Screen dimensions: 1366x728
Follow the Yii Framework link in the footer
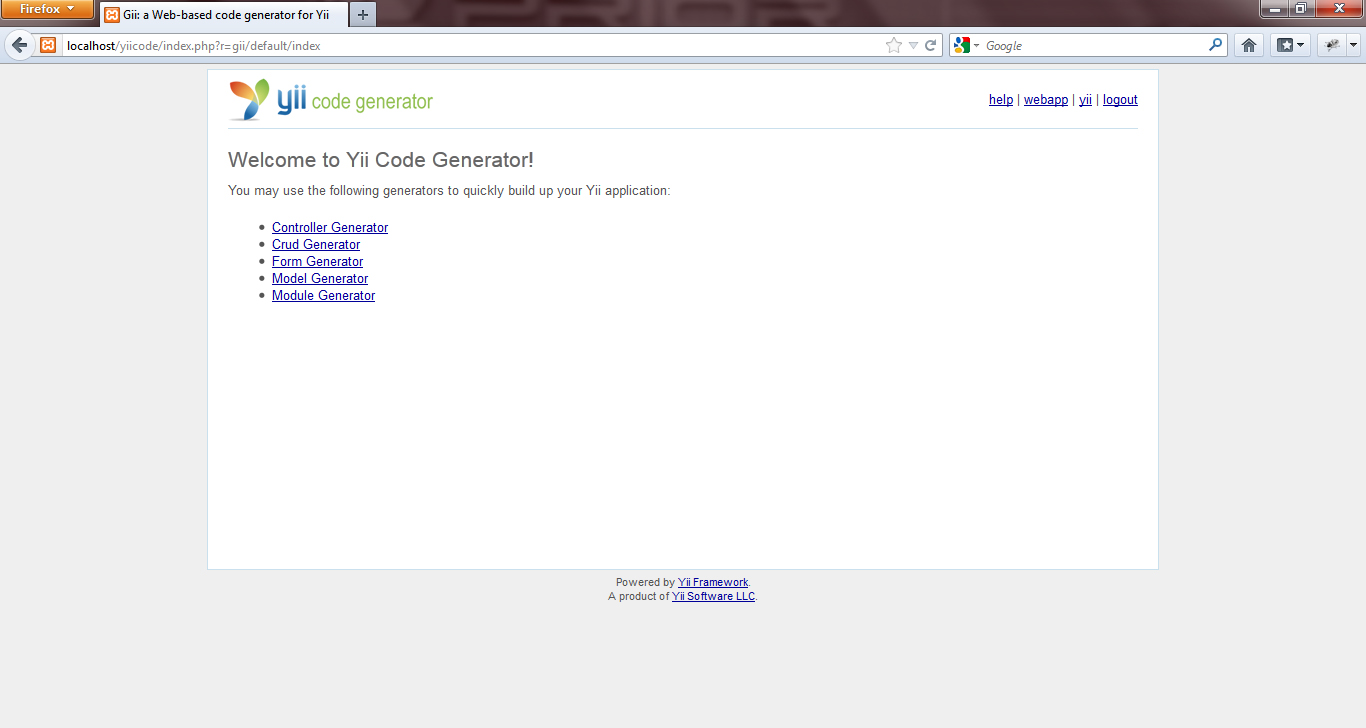[x=712, y=581]
